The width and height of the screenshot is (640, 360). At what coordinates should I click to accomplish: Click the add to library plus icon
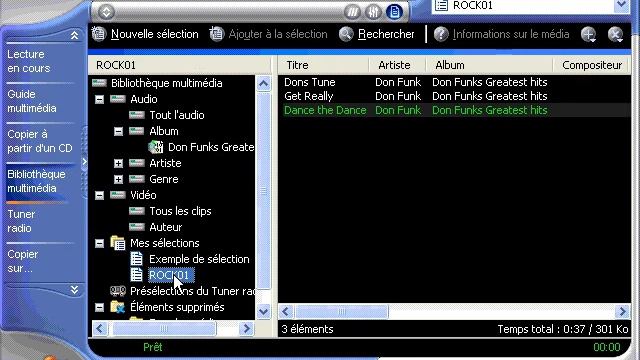[x=589, y=34]
